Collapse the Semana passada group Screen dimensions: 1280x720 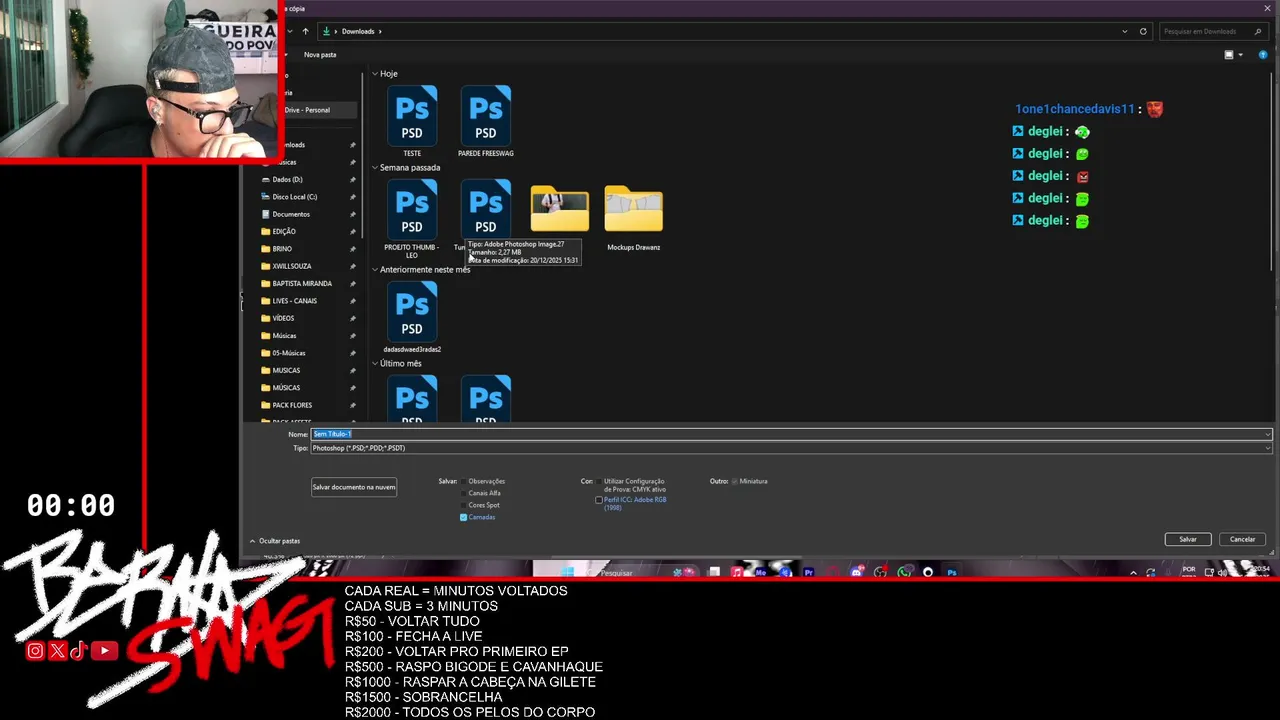point(375,168)
